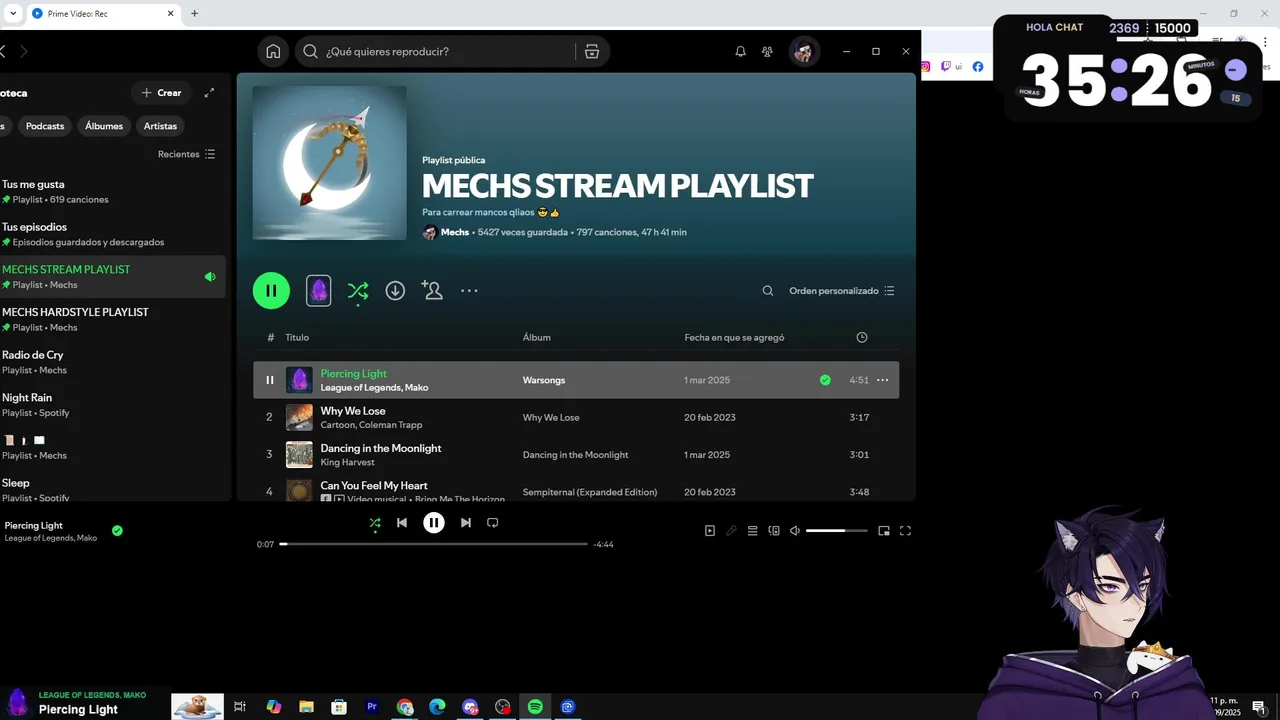This screenshot has width=1280, height=720.
Task: Open MECHS HARDSTYLE PLAYLIST
Action: point(112,319)
